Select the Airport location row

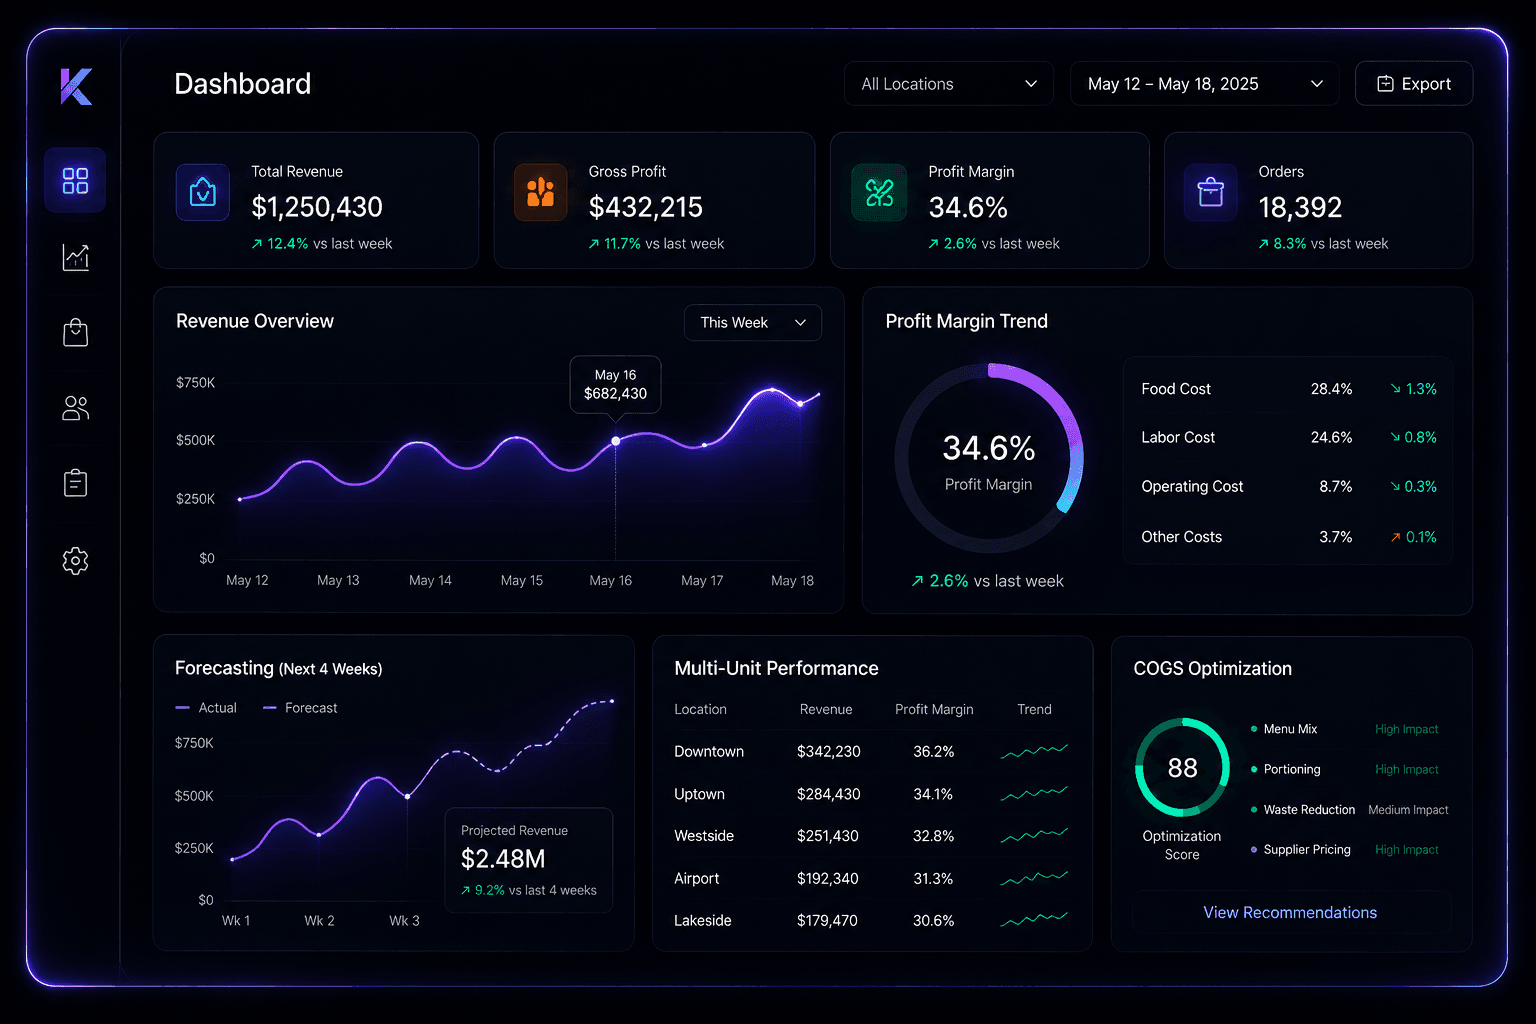[871, 878]
